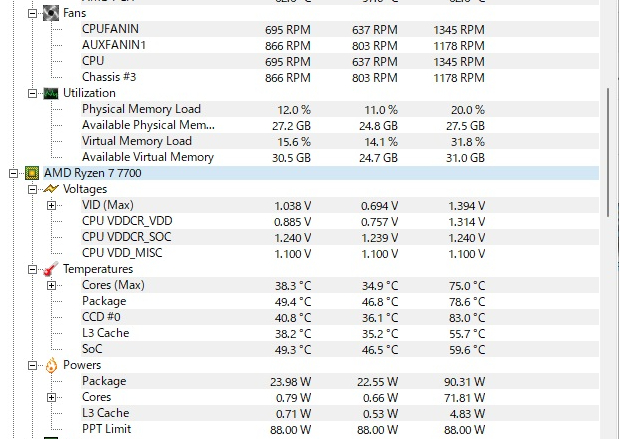
Task: Collapse the Fans section
Action: [33, 14]
